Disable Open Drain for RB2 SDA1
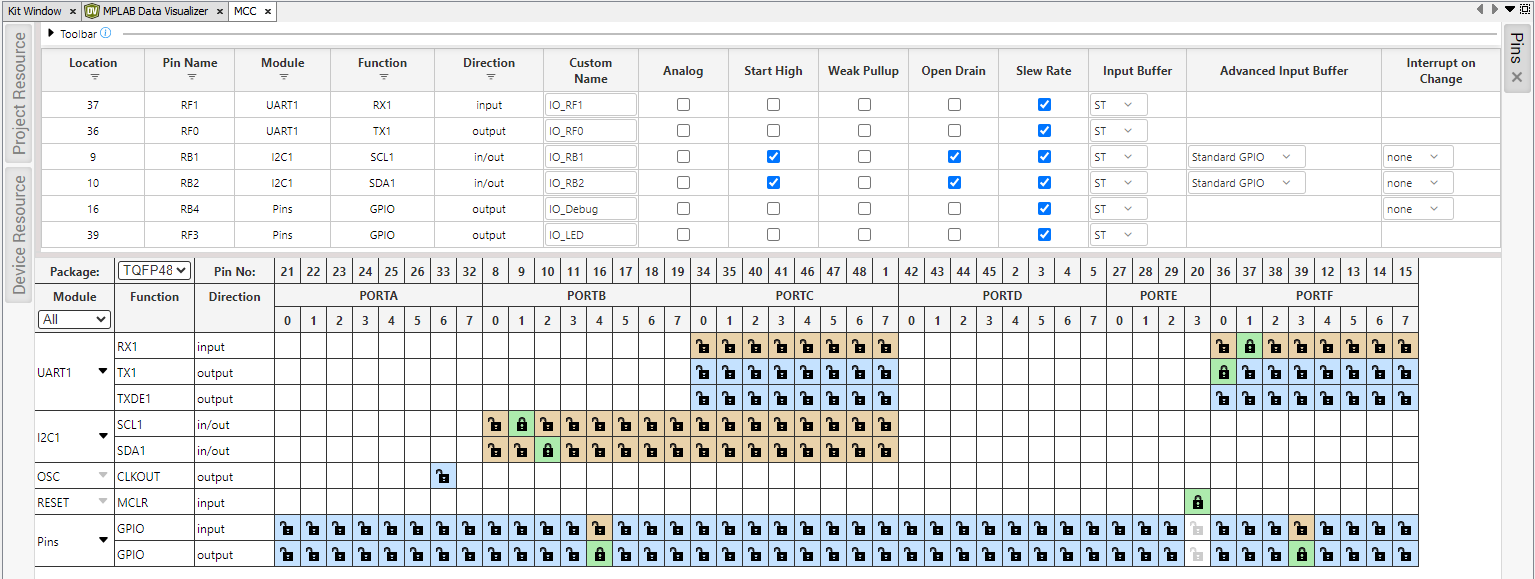The height and width of the screenshot is (579, 1535). point(954,182)
